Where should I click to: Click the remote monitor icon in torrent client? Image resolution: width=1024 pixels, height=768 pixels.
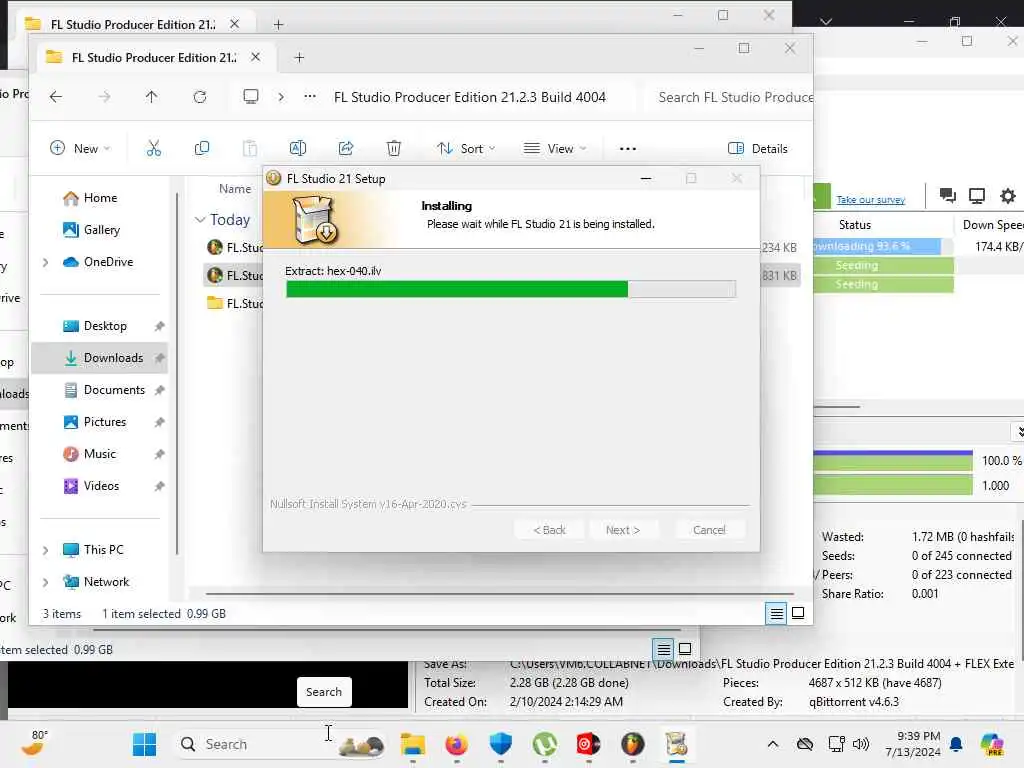[977, 196]
